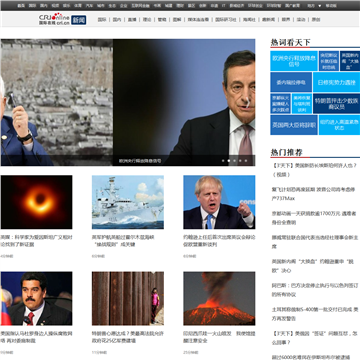Open the erupting volcano thumbnail article

[x=219, y=298]
